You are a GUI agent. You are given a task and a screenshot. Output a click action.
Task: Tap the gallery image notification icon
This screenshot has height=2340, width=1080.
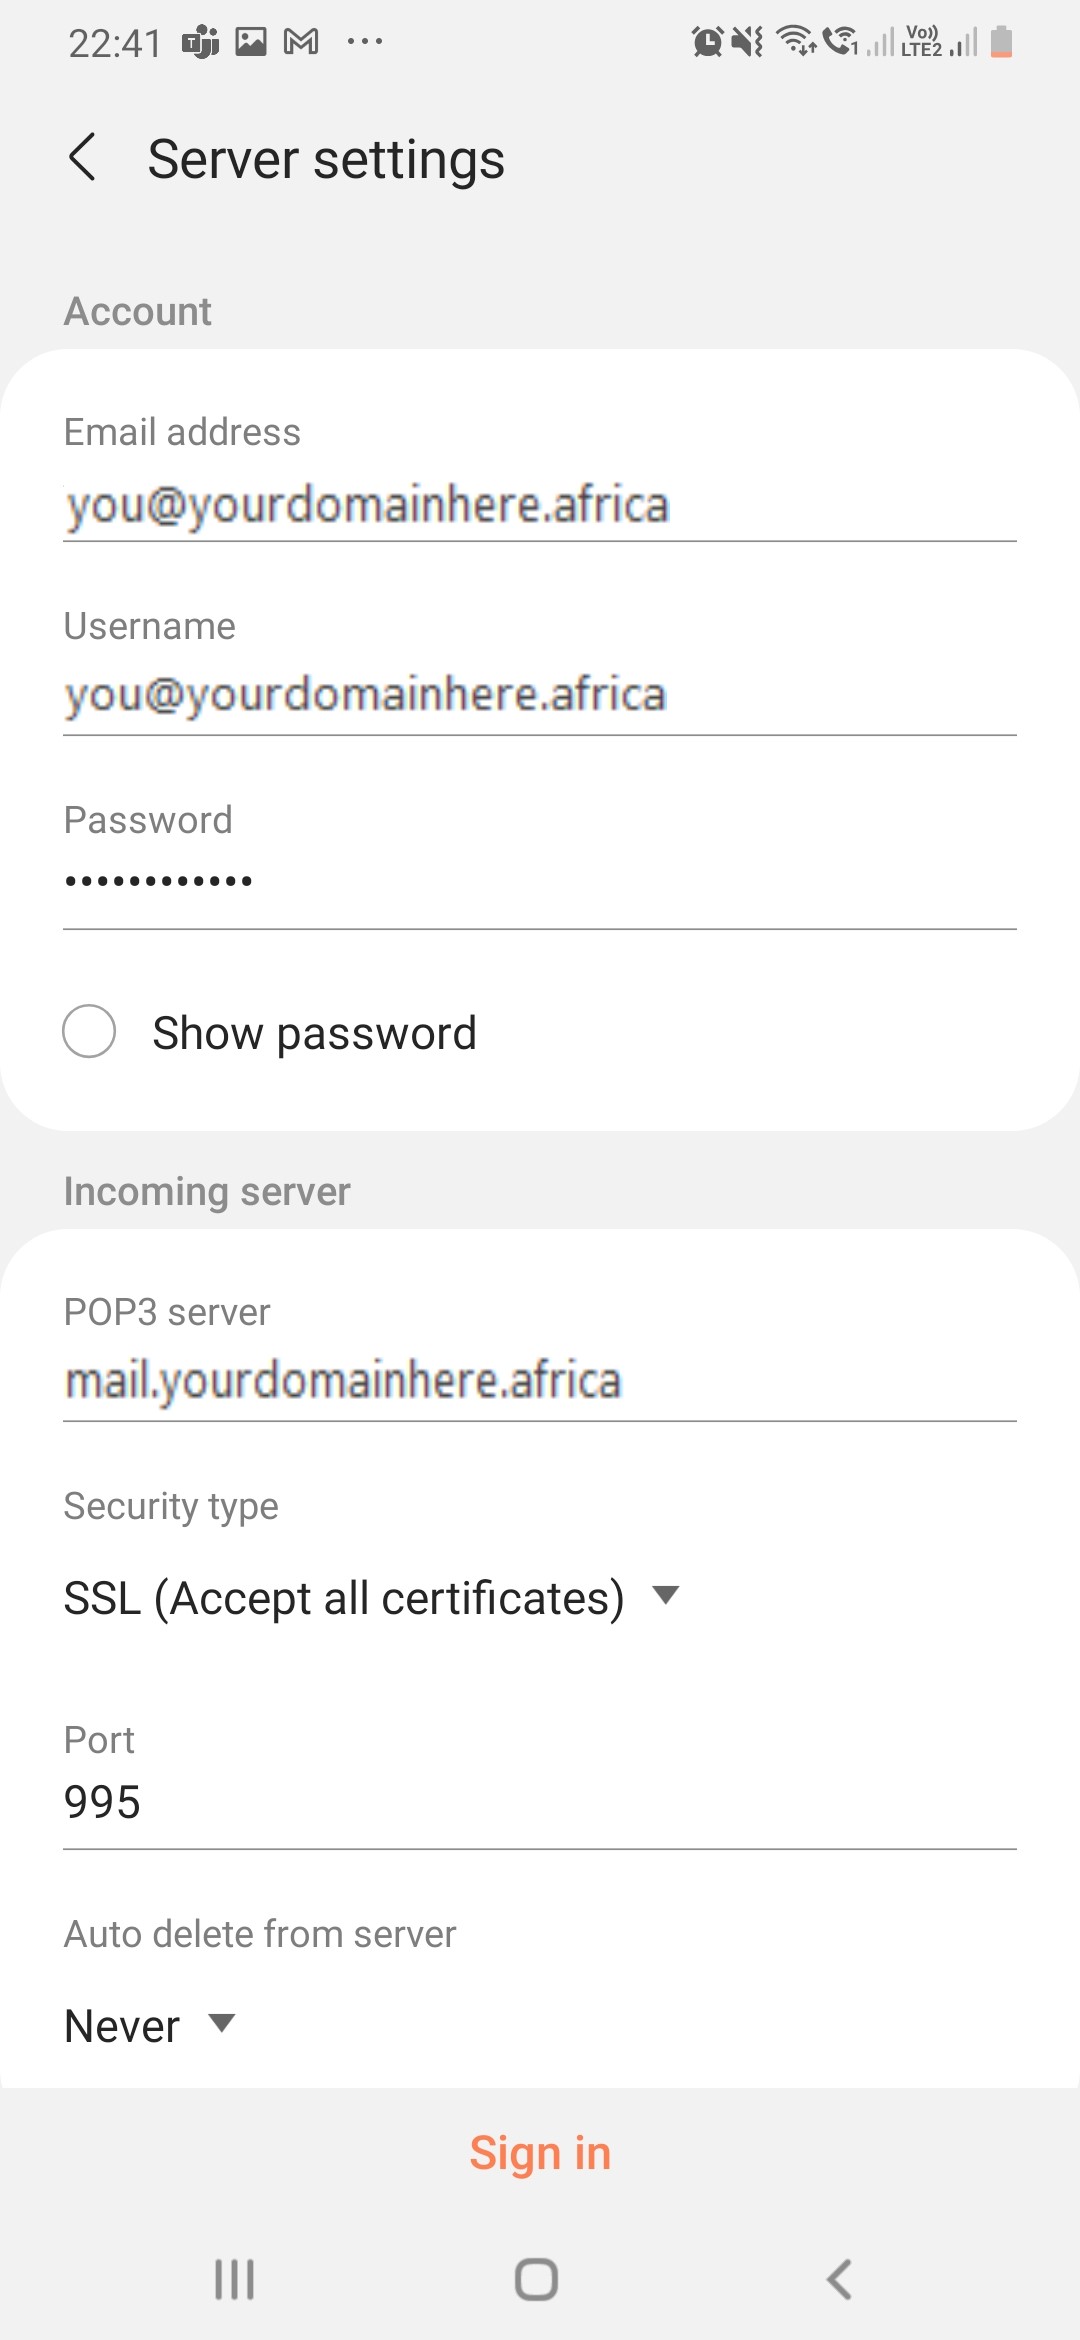(x=251, y=42)
